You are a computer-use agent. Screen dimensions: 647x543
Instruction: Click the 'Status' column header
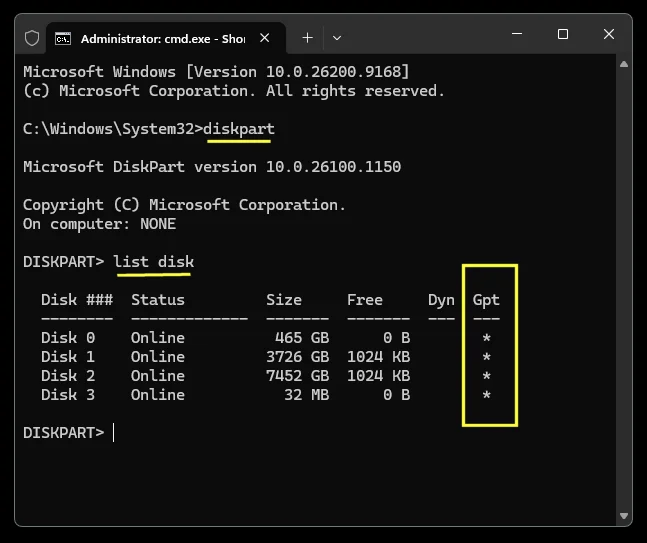point(158,300)
